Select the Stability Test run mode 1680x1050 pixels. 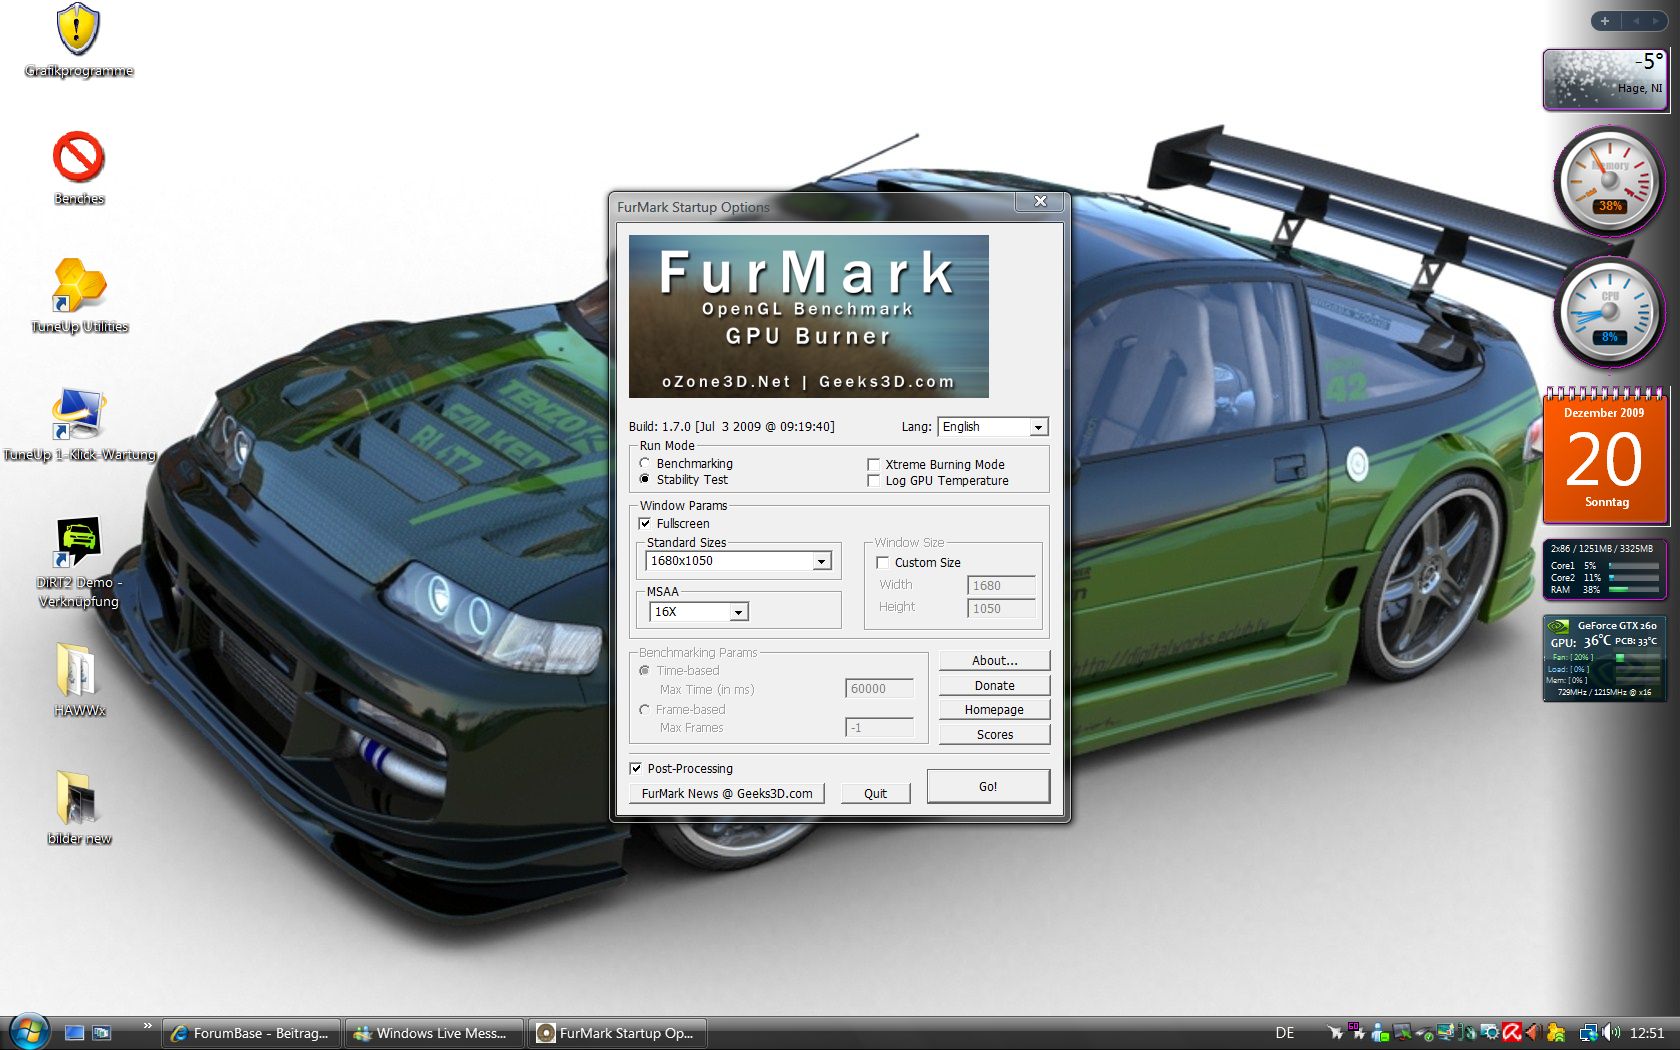pyautogui.click(x=684, y=479)
